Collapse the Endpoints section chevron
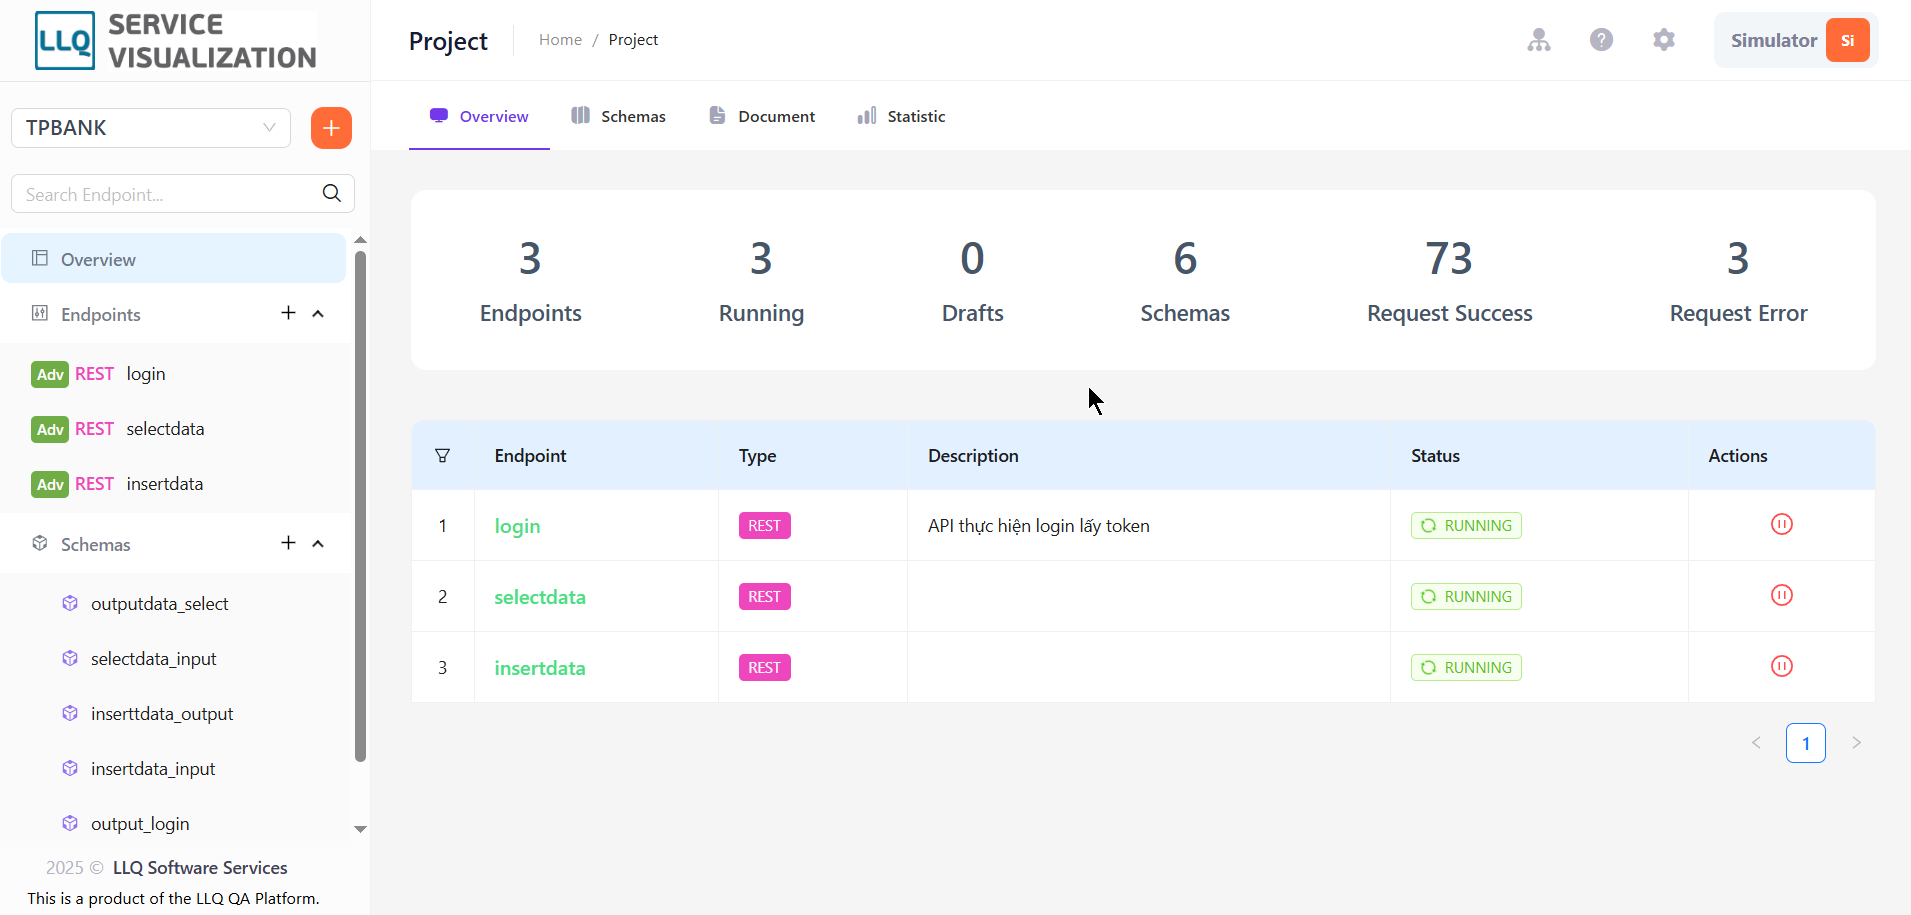The height and width of the screenshot is (915, 1911). [x=318, y=314]
